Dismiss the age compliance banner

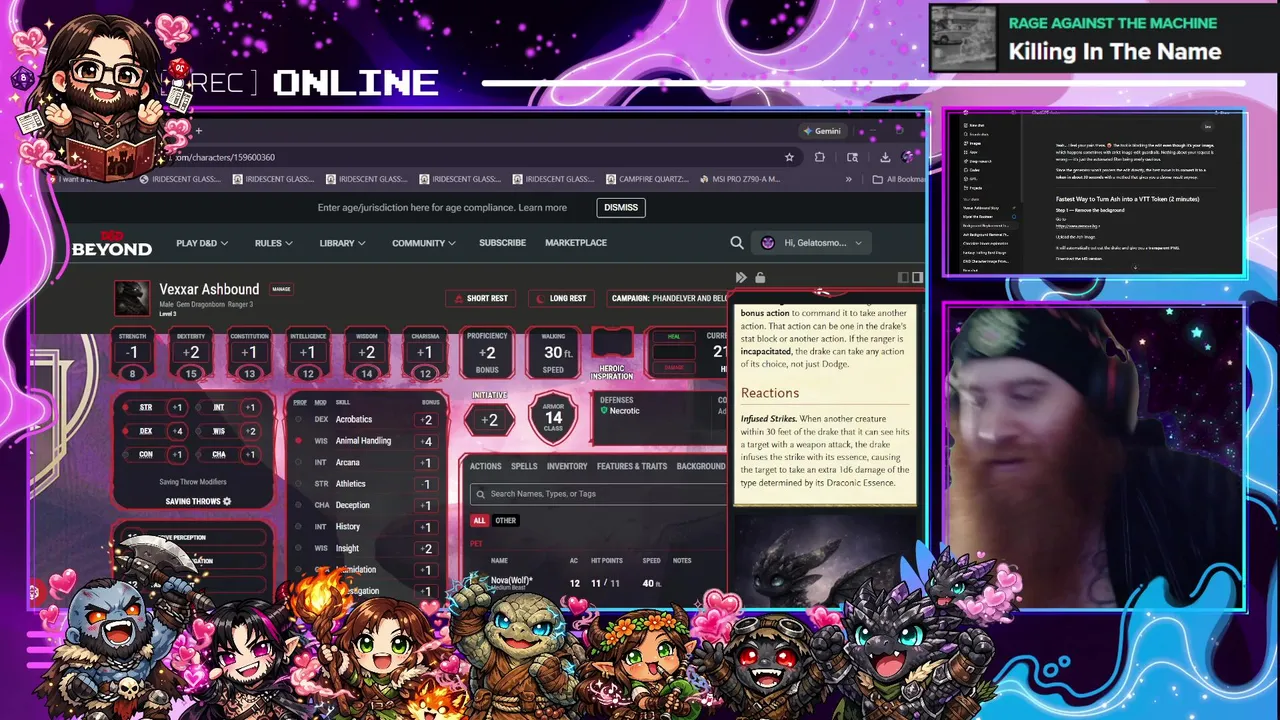(x=621, y=207)
